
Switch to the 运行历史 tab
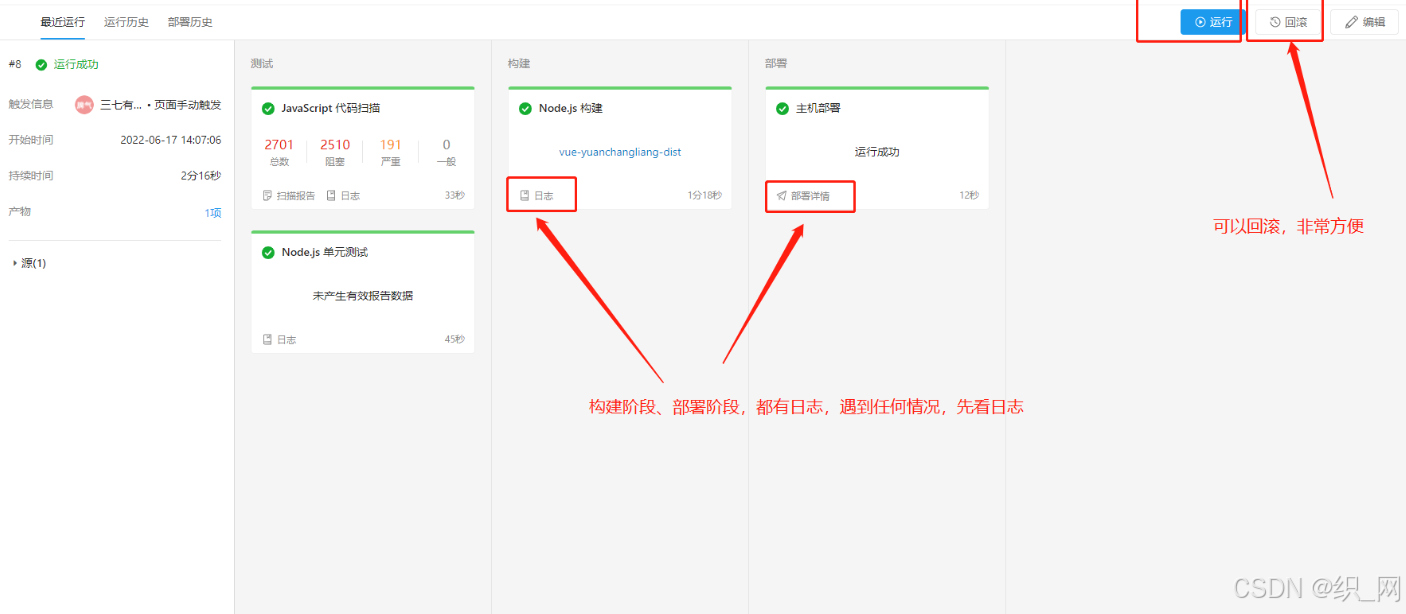(x=126, y=20)
